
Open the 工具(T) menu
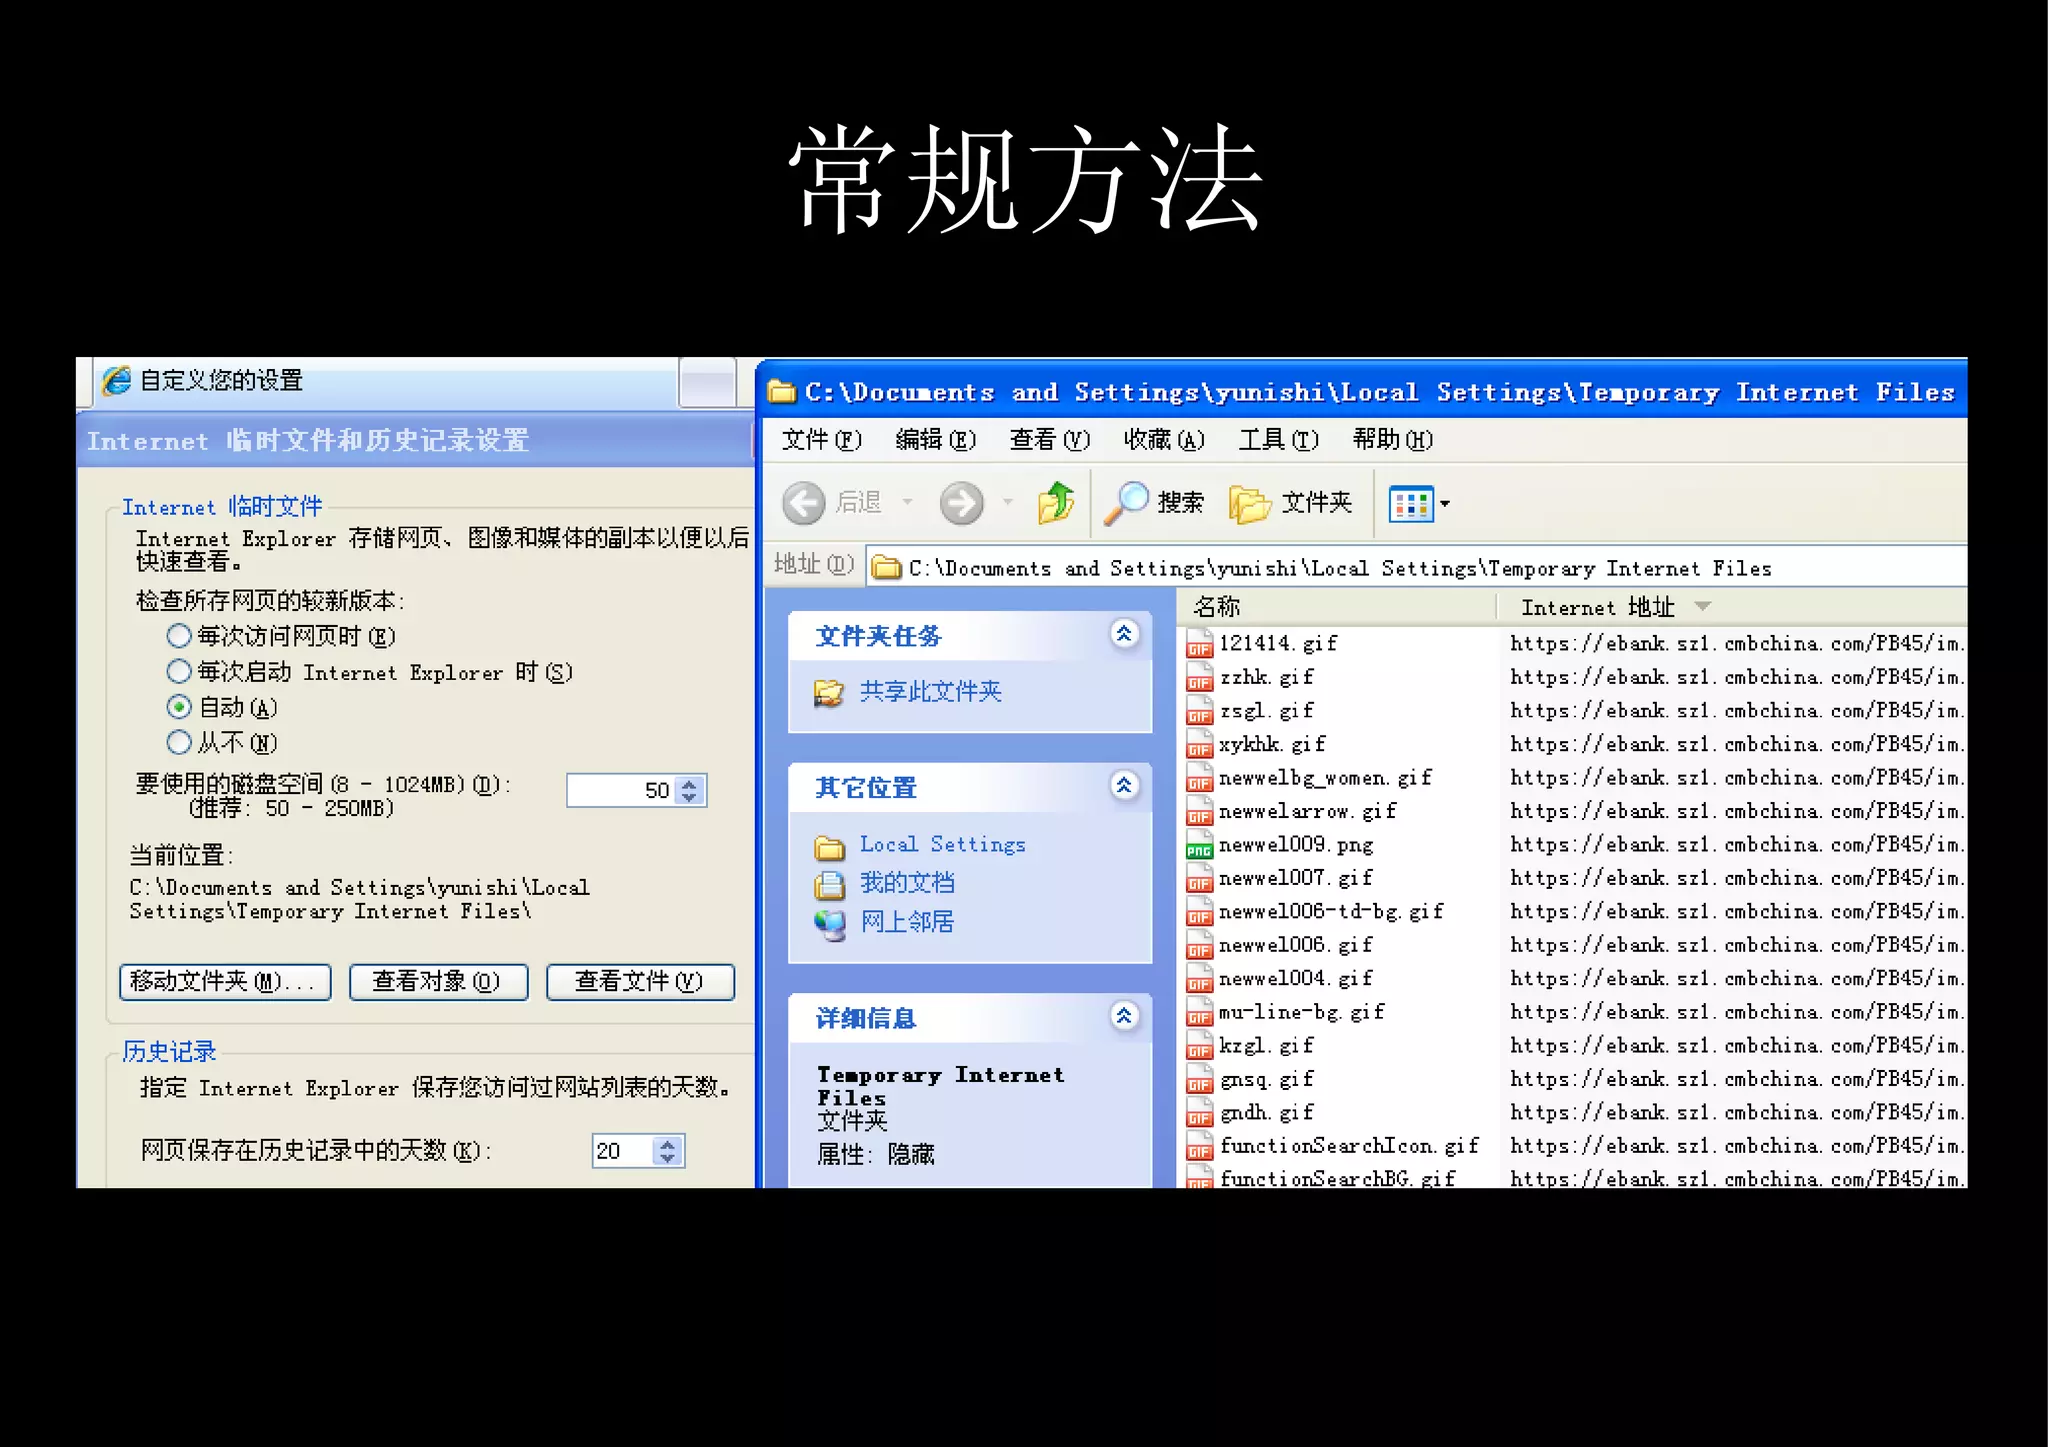tap(1278, 440)
